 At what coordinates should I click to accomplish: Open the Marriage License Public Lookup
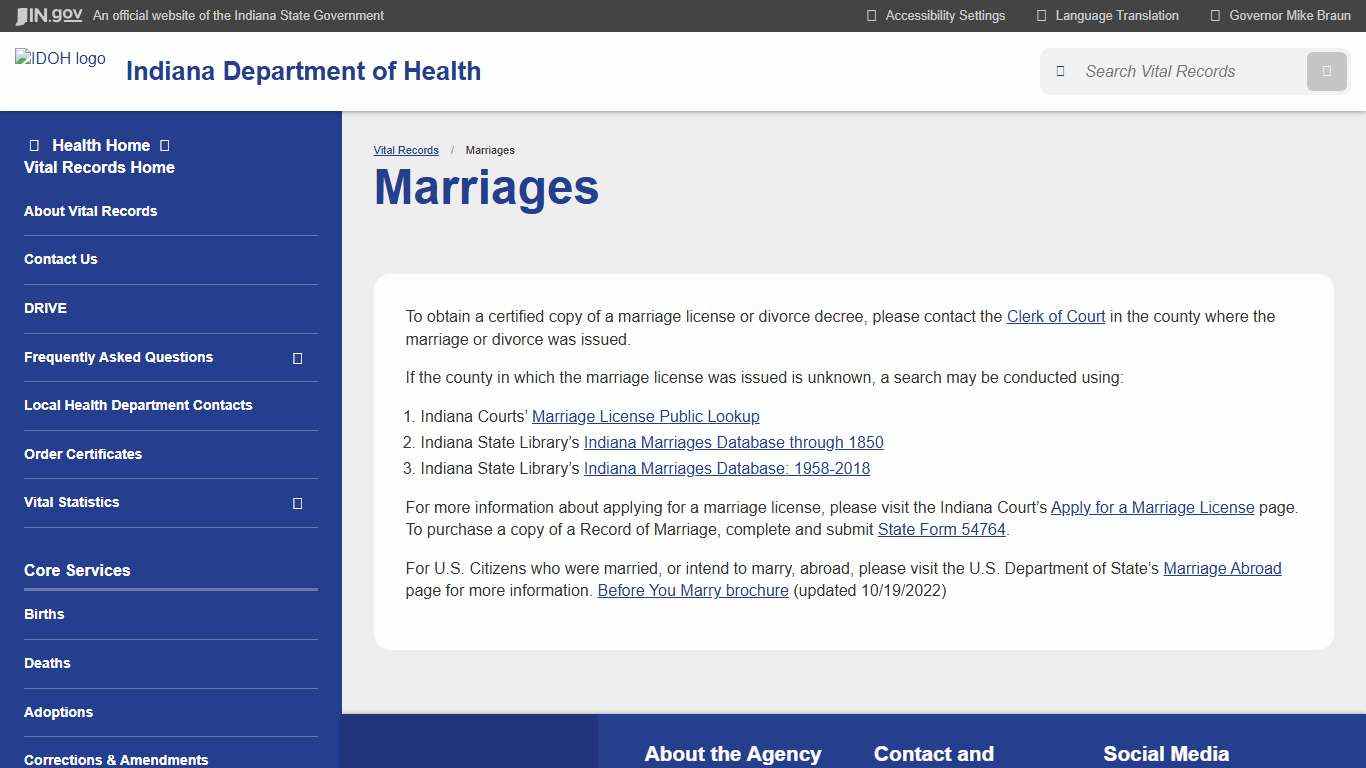coord(645,416)
